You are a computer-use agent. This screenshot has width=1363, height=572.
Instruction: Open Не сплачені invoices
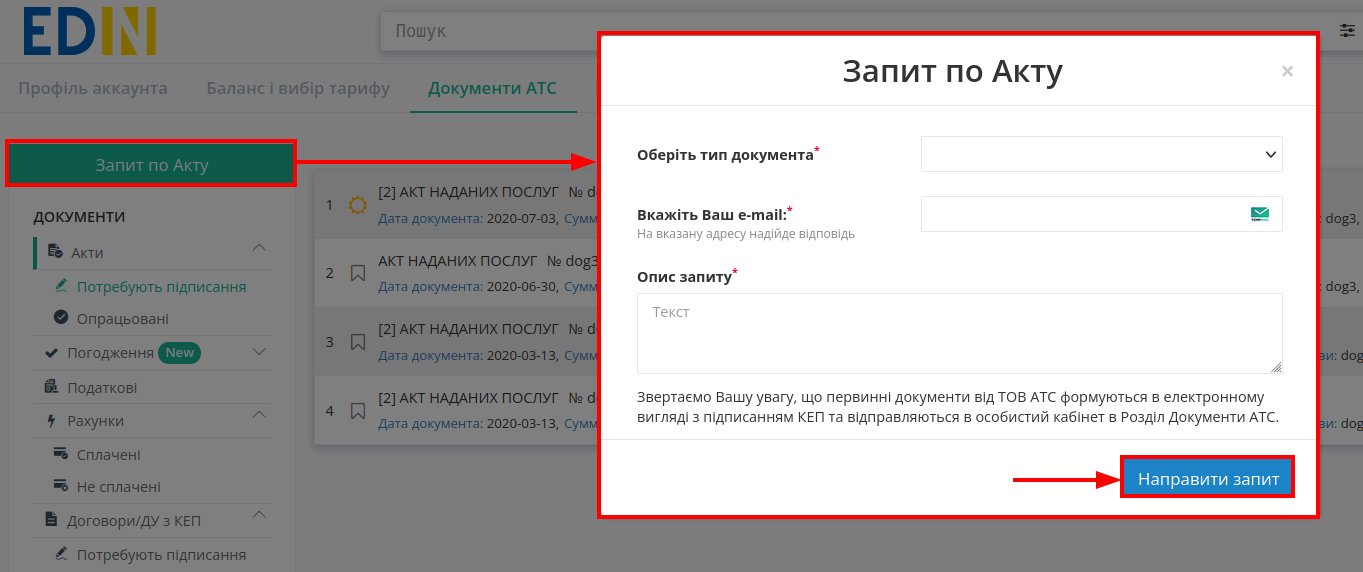coord(119,487)
